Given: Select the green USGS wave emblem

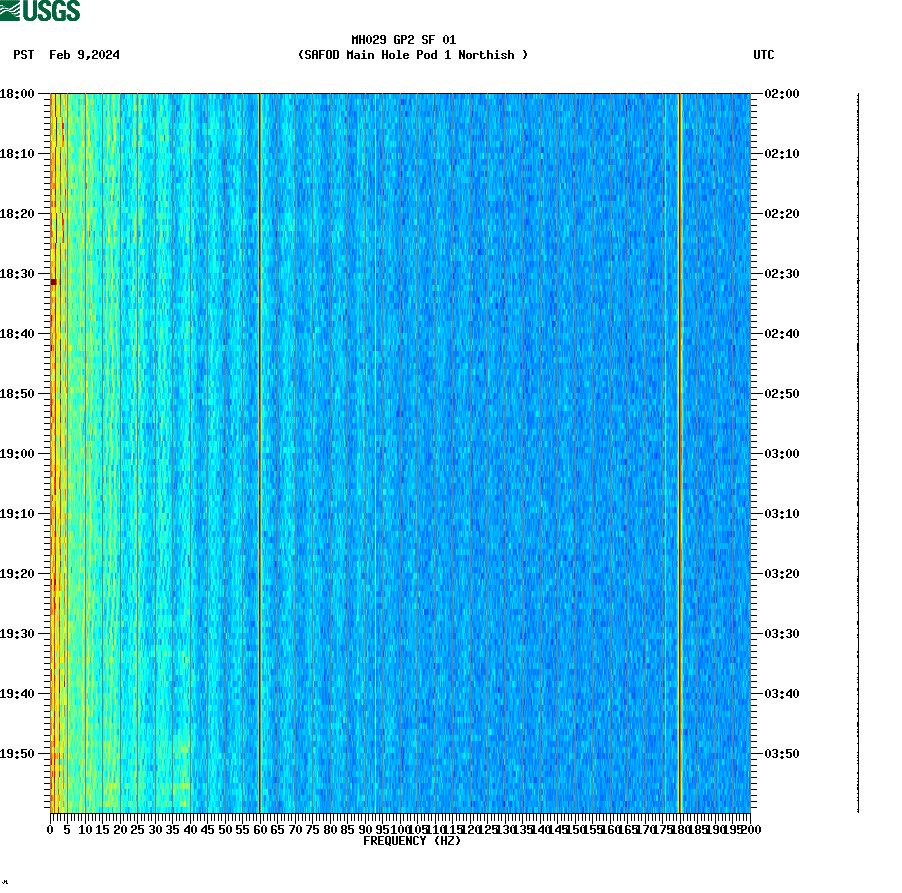Looking at the screenshot, I should point(10,10).
